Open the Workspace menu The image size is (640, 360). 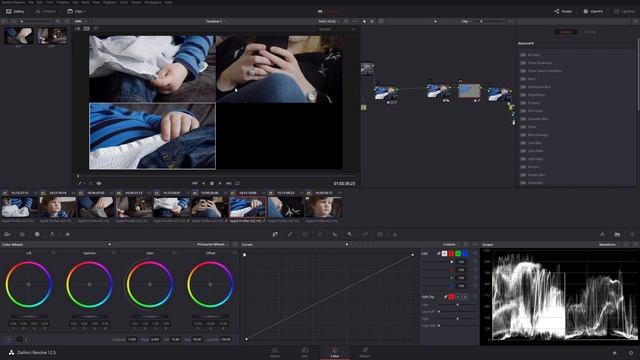tap(153, 2)
